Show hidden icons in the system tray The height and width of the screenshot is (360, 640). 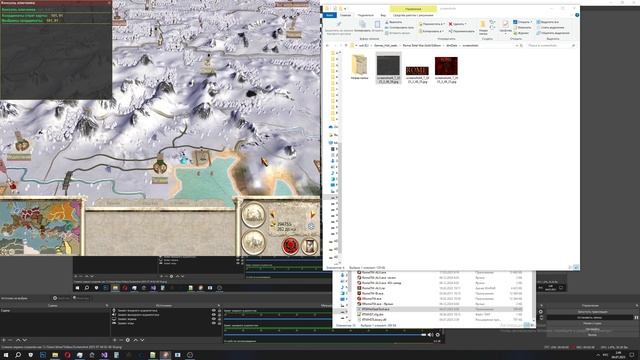point(598,355)
